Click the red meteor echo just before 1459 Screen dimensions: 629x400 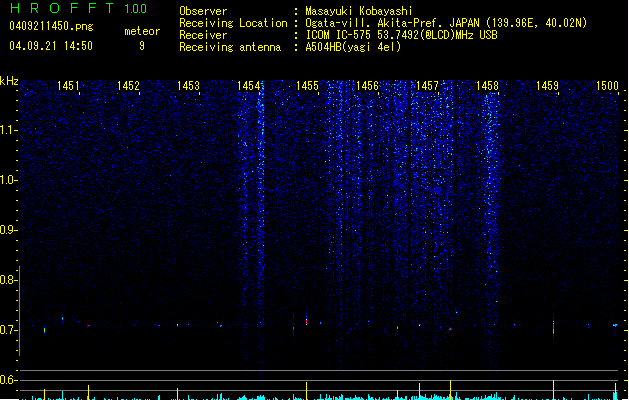[x=554, y=327]
